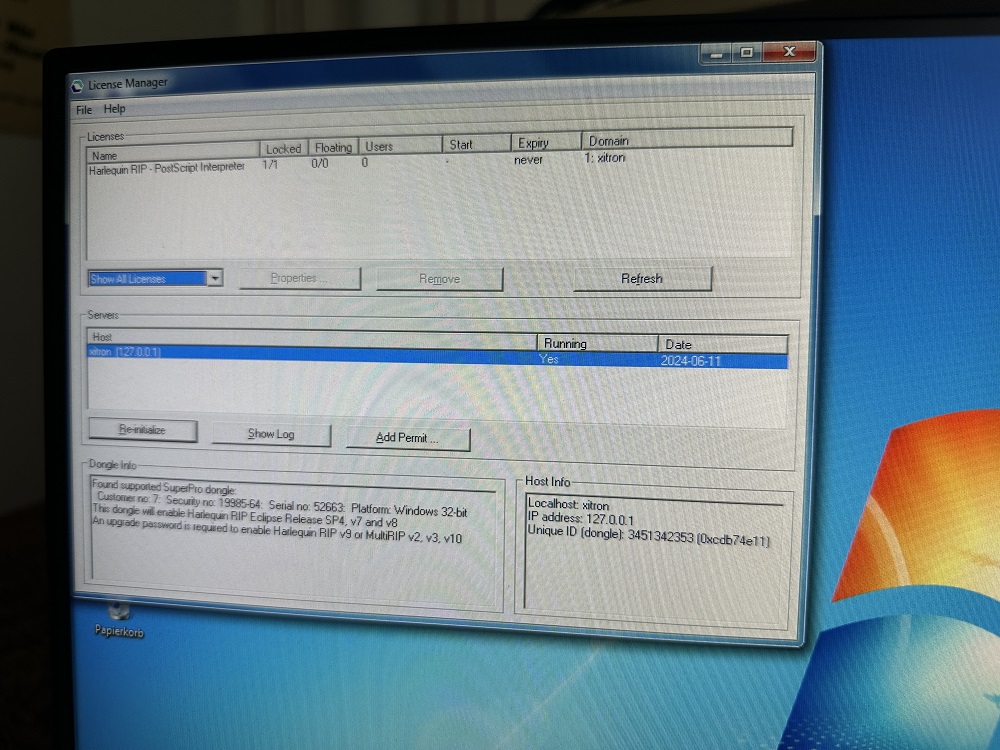Open the Papierkorb recycle bin icon
Viewport: 1000px width, 750px height.
tap(119, 612)
